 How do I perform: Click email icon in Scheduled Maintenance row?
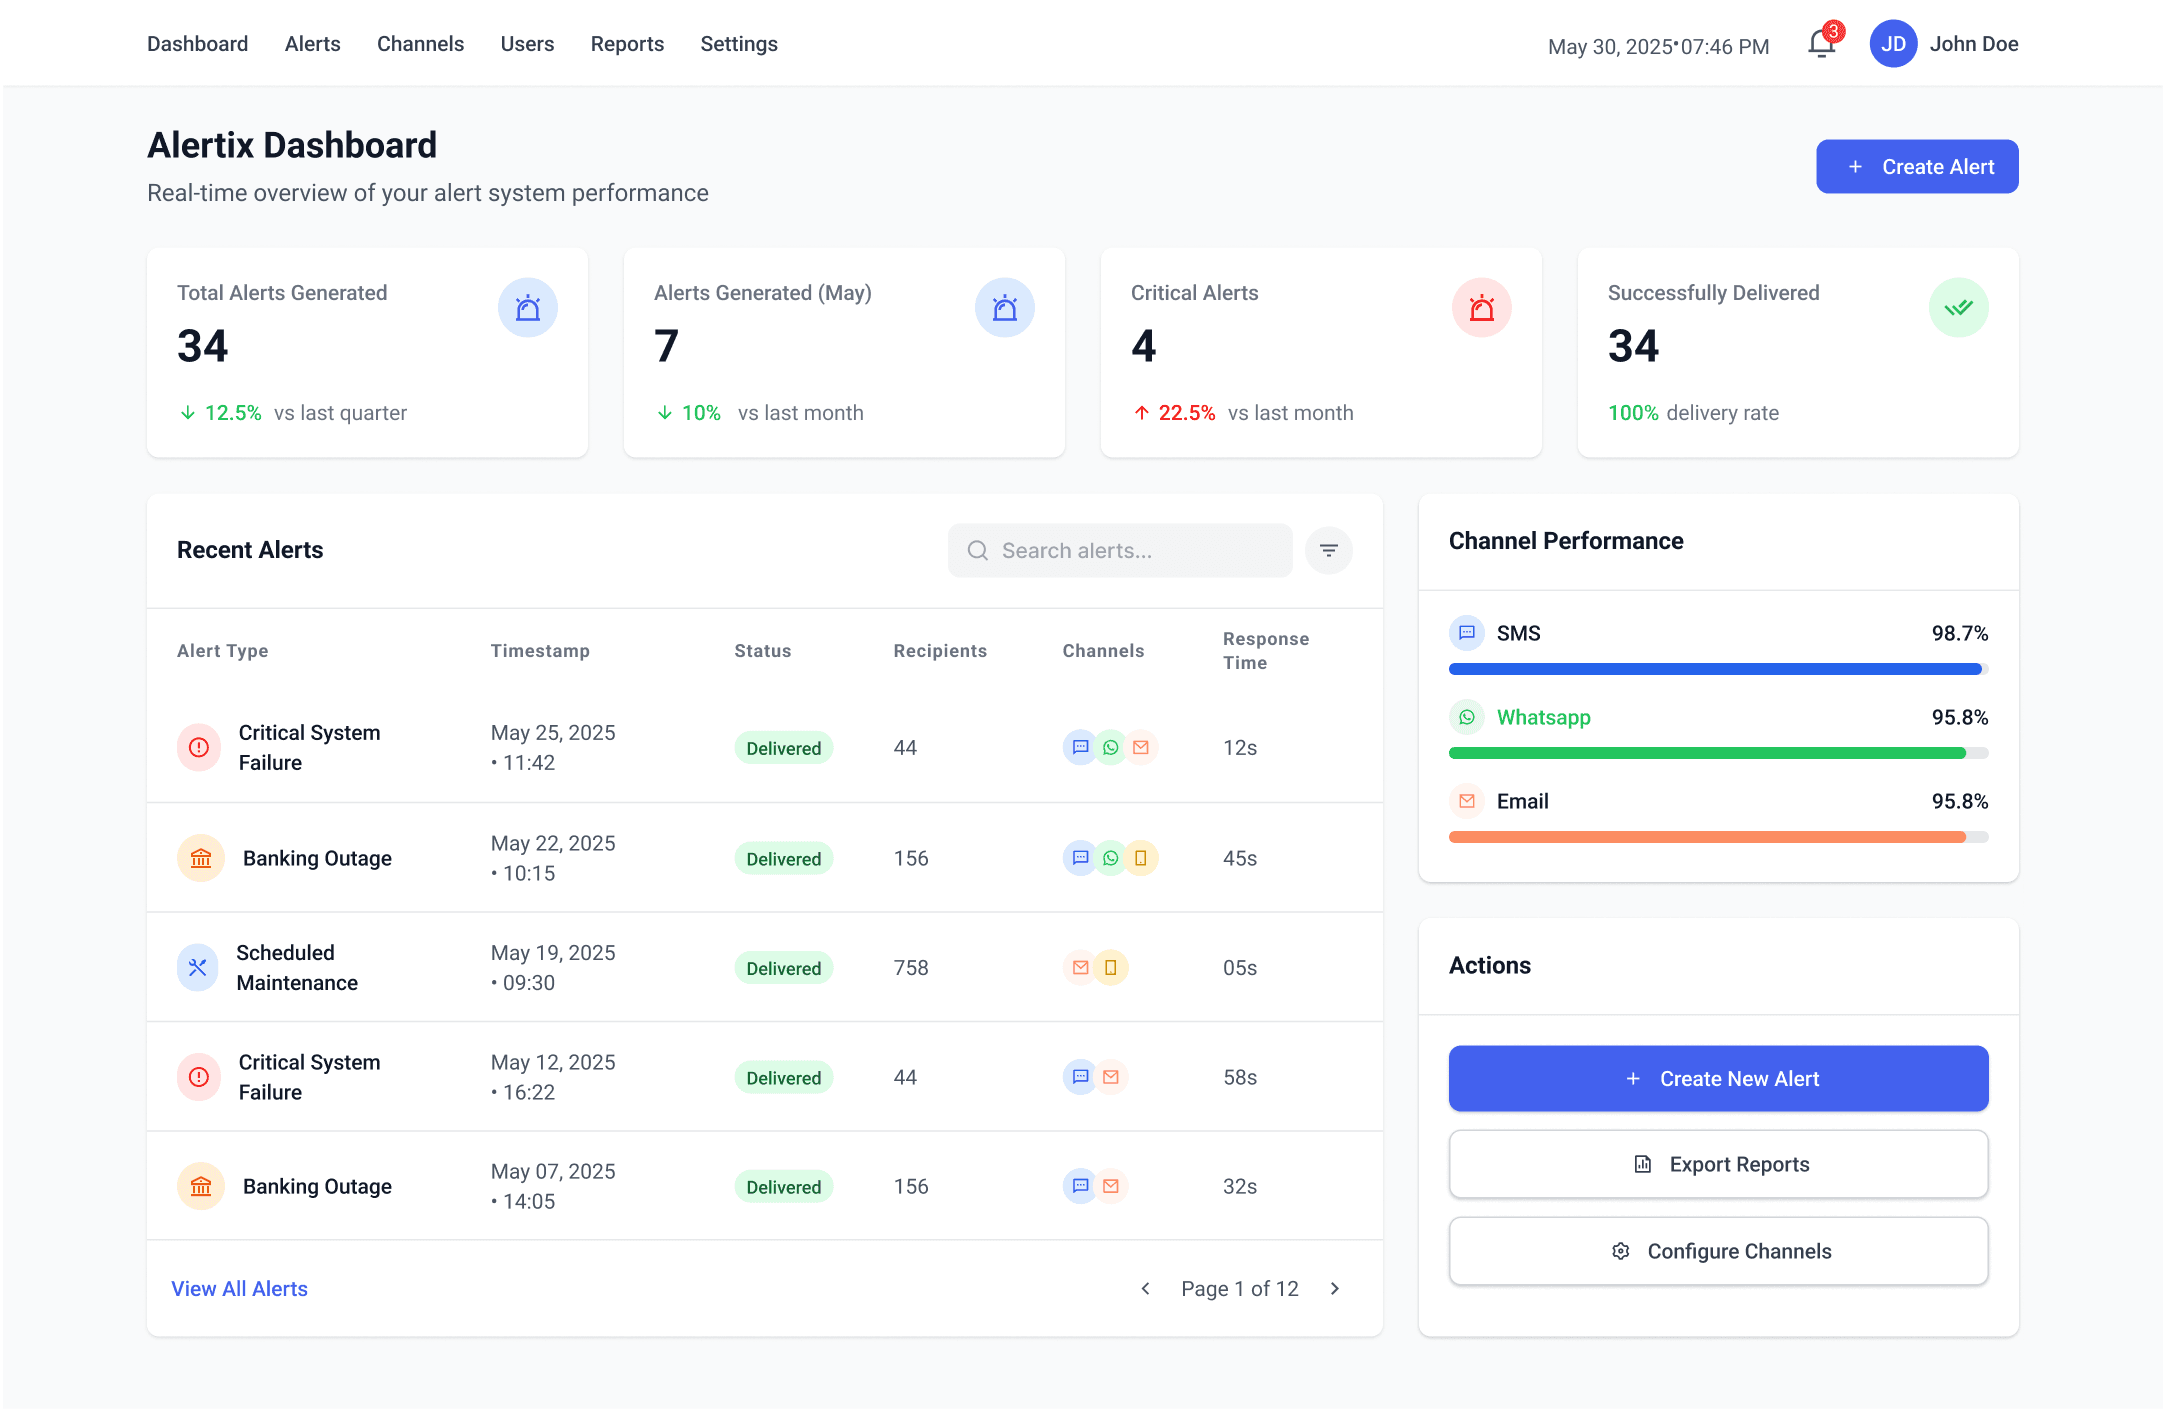[1080, 968]
